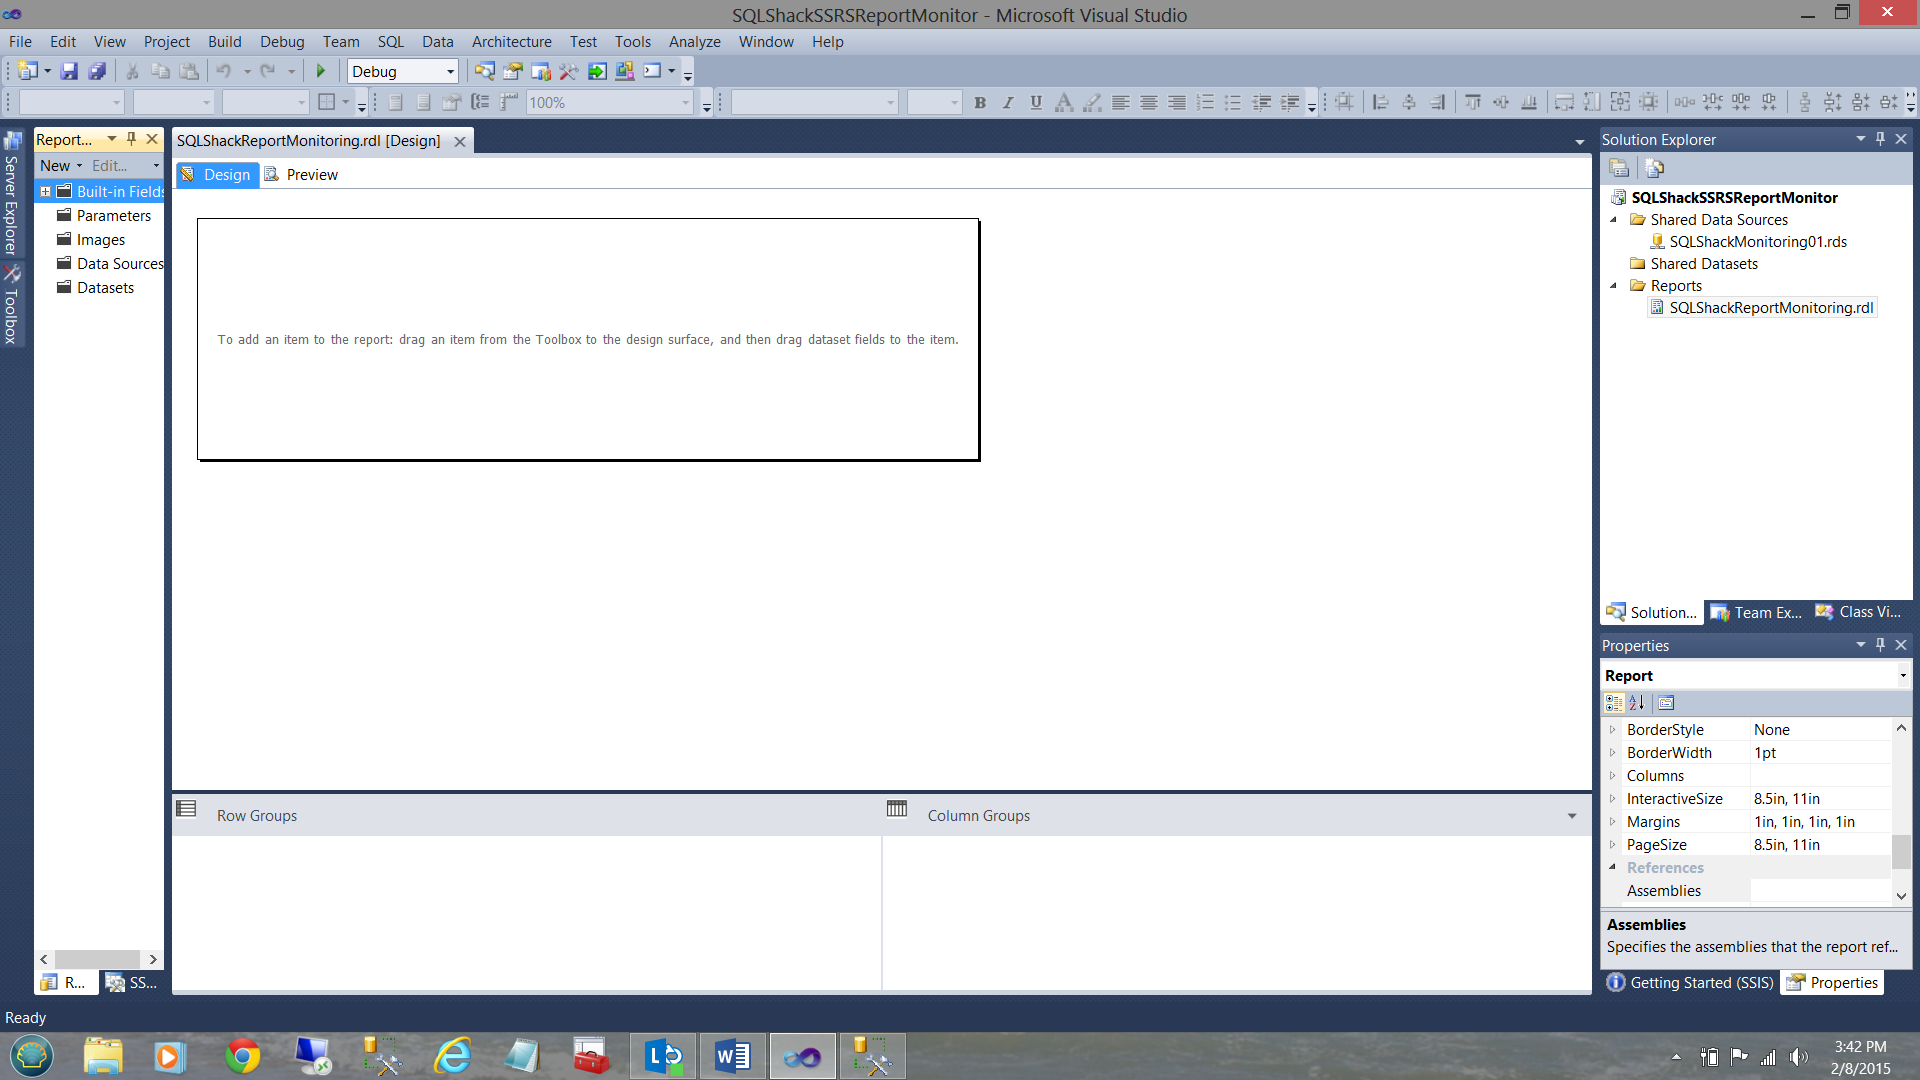Click the Row Groups icon
The height and width of the screenshot is (1080, 1920).
coord(187,809)
